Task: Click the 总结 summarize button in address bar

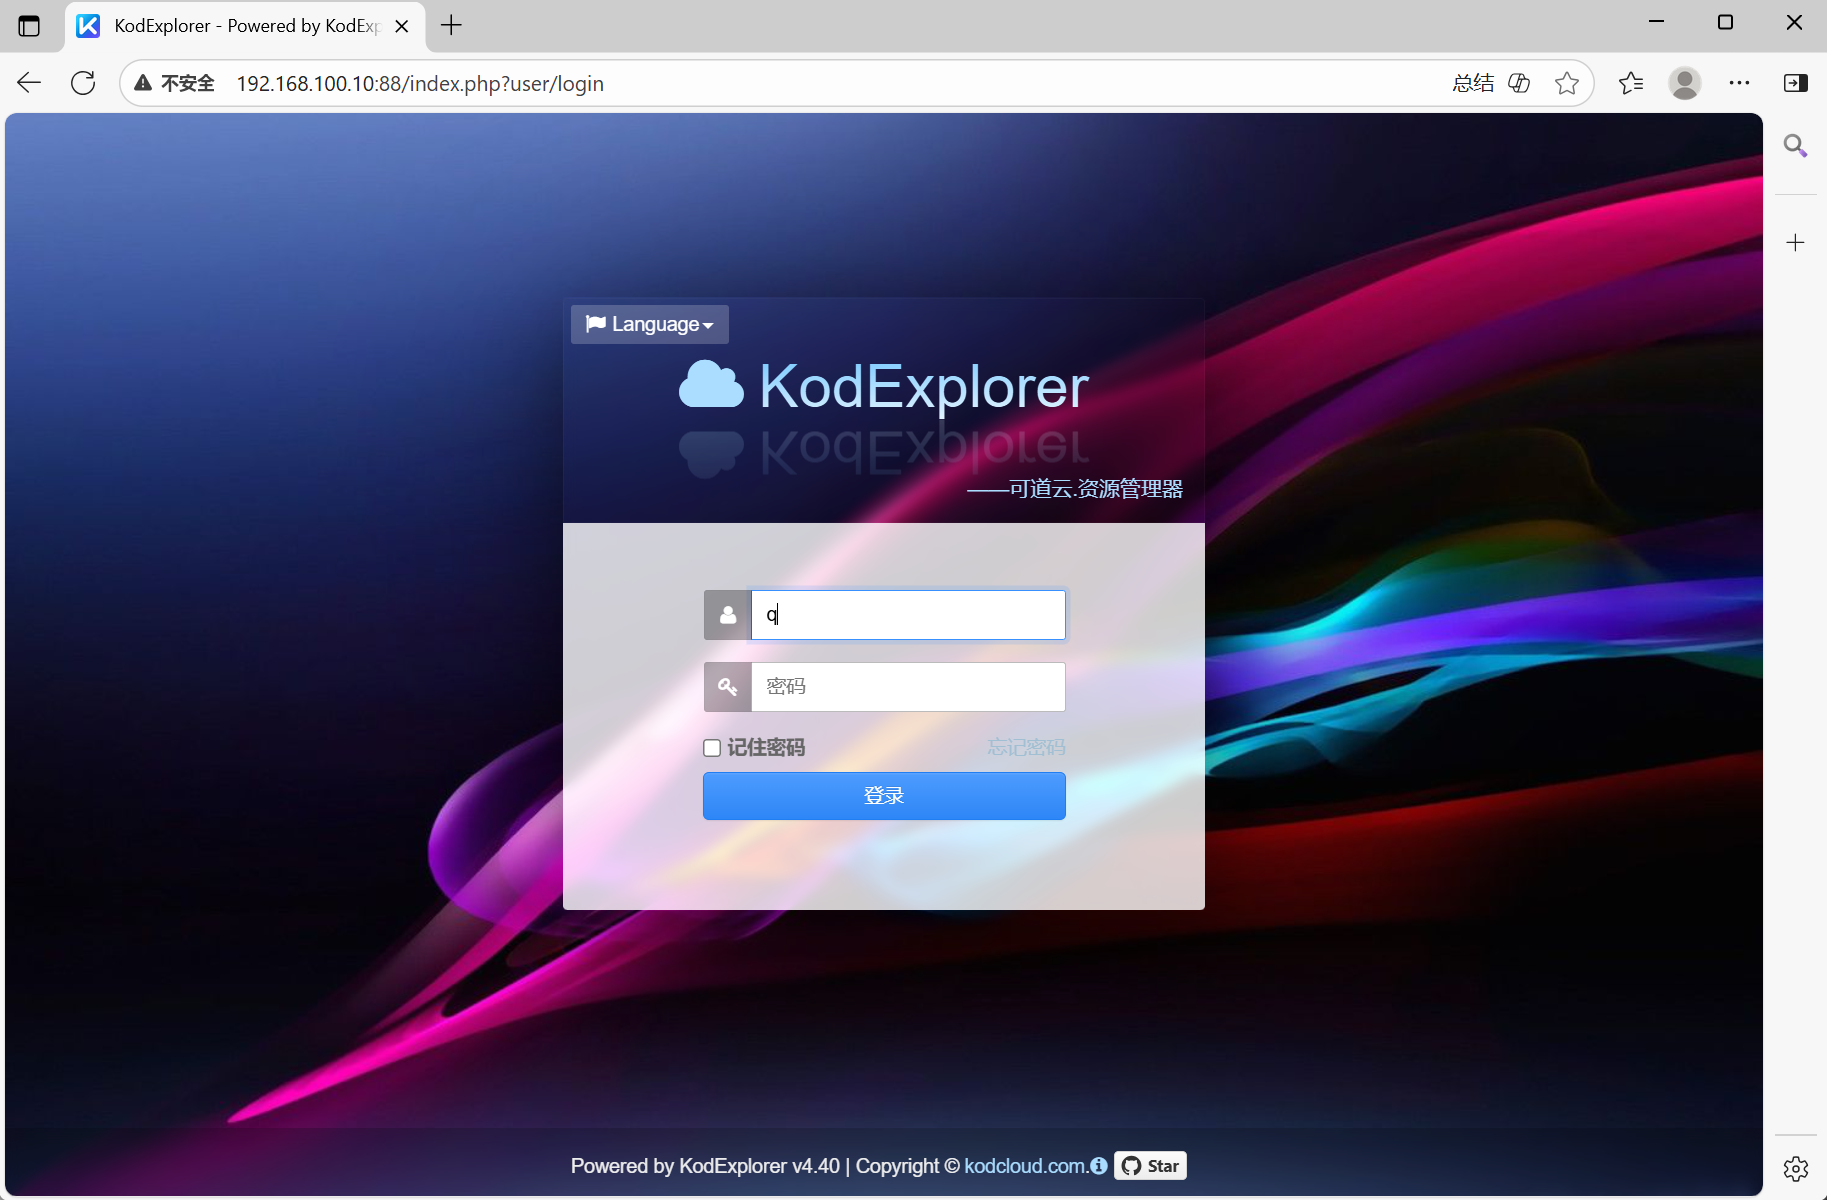Action: pos(1473,83)
